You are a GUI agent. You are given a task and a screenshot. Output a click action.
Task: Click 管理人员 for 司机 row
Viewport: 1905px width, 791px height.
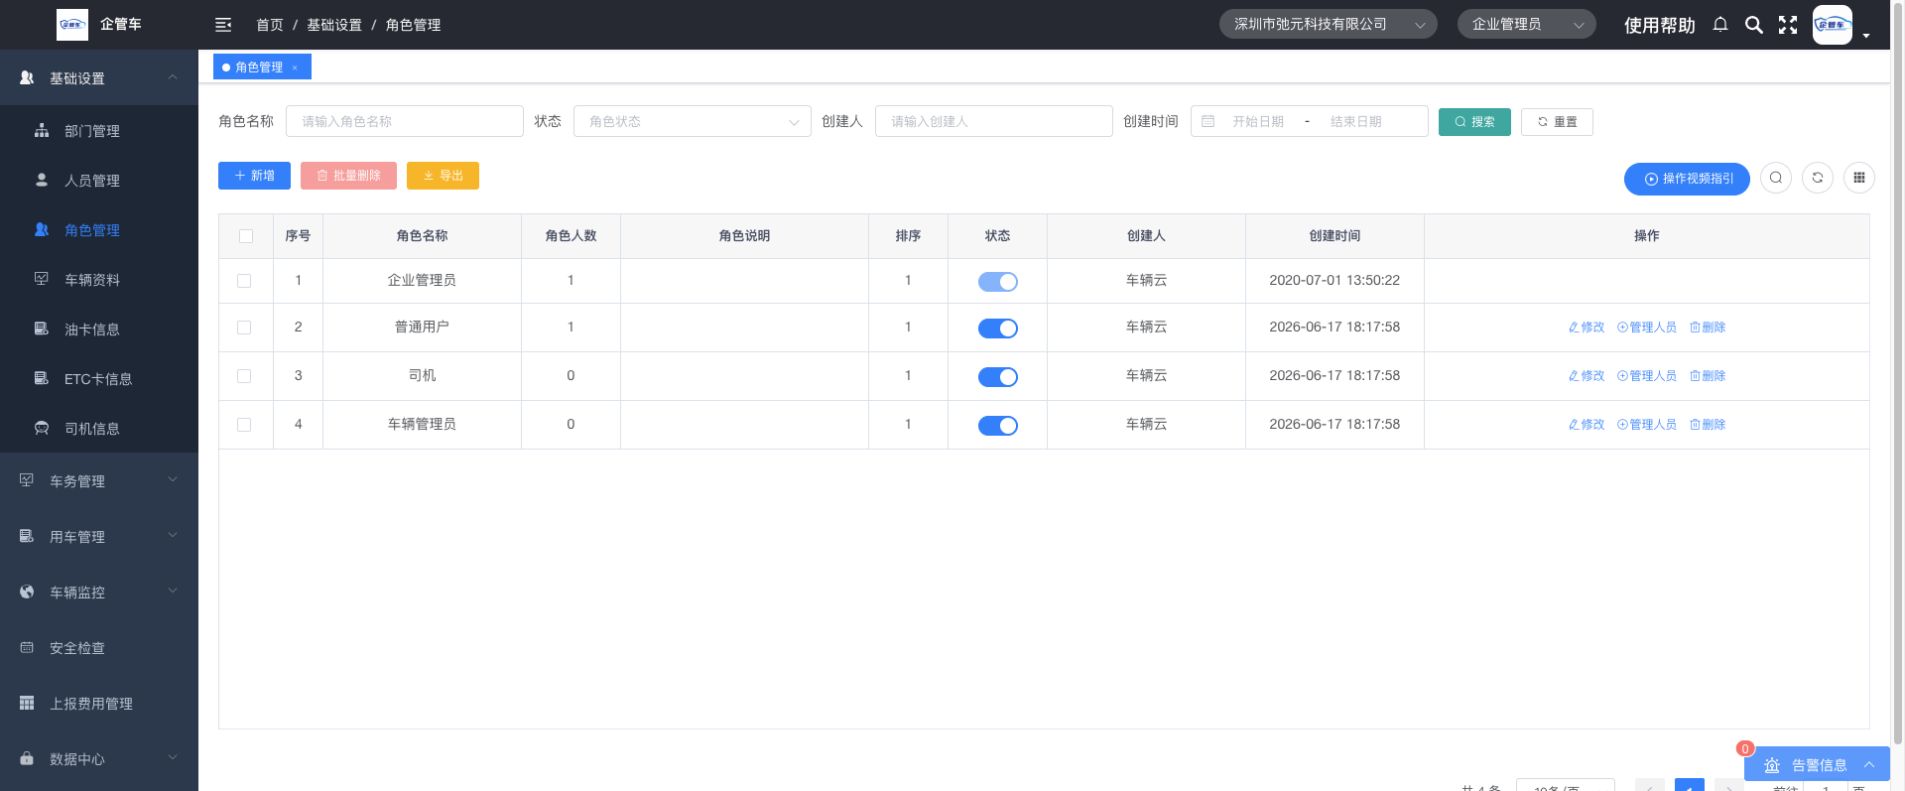point(1647,376)
